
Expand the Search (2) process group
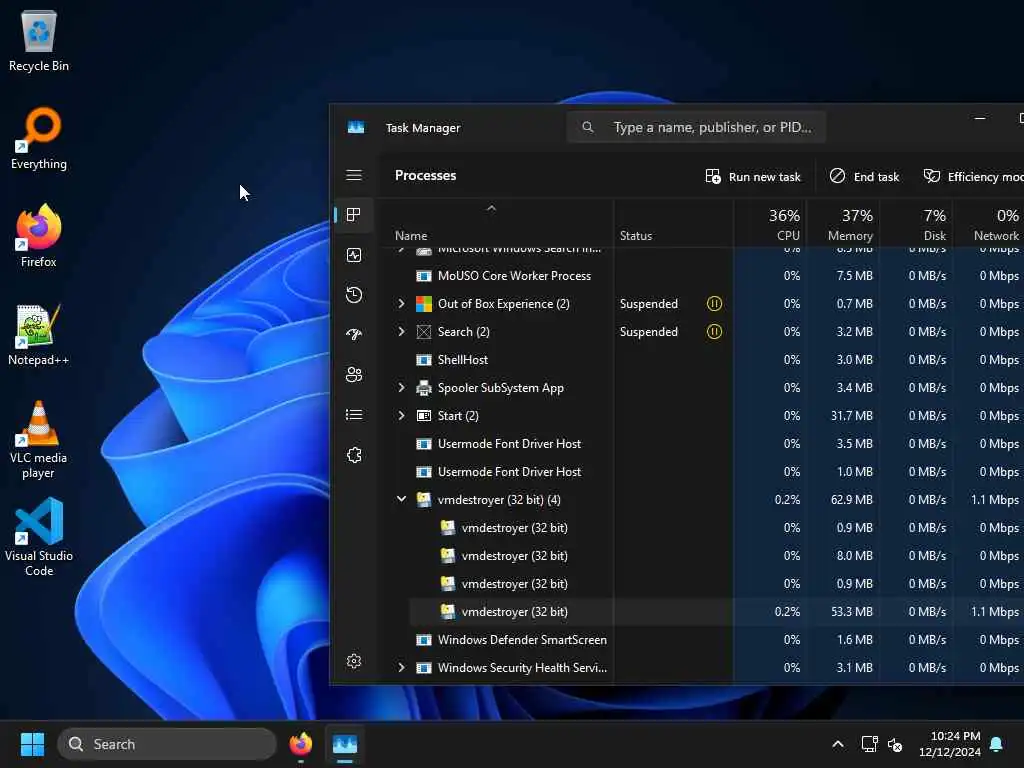click(401, 332)
